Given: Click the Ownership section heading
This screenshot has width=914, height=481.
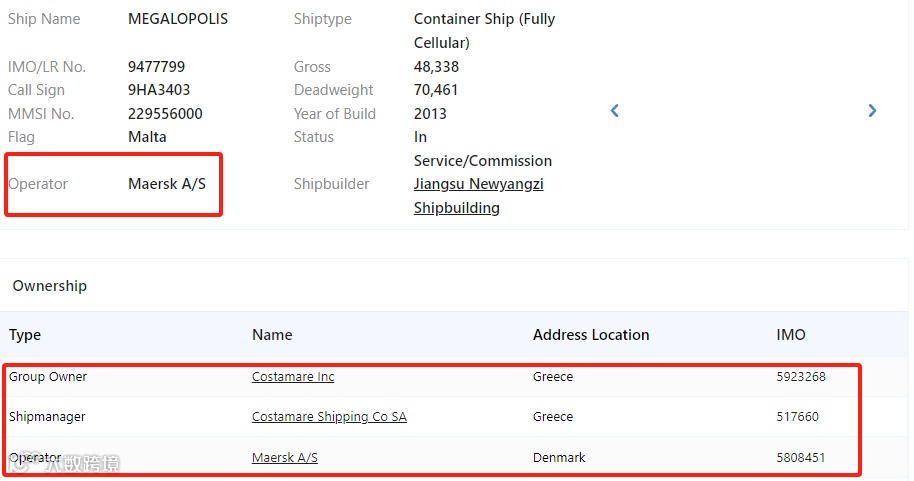Looking at the screenshot, I should point(50,286).
